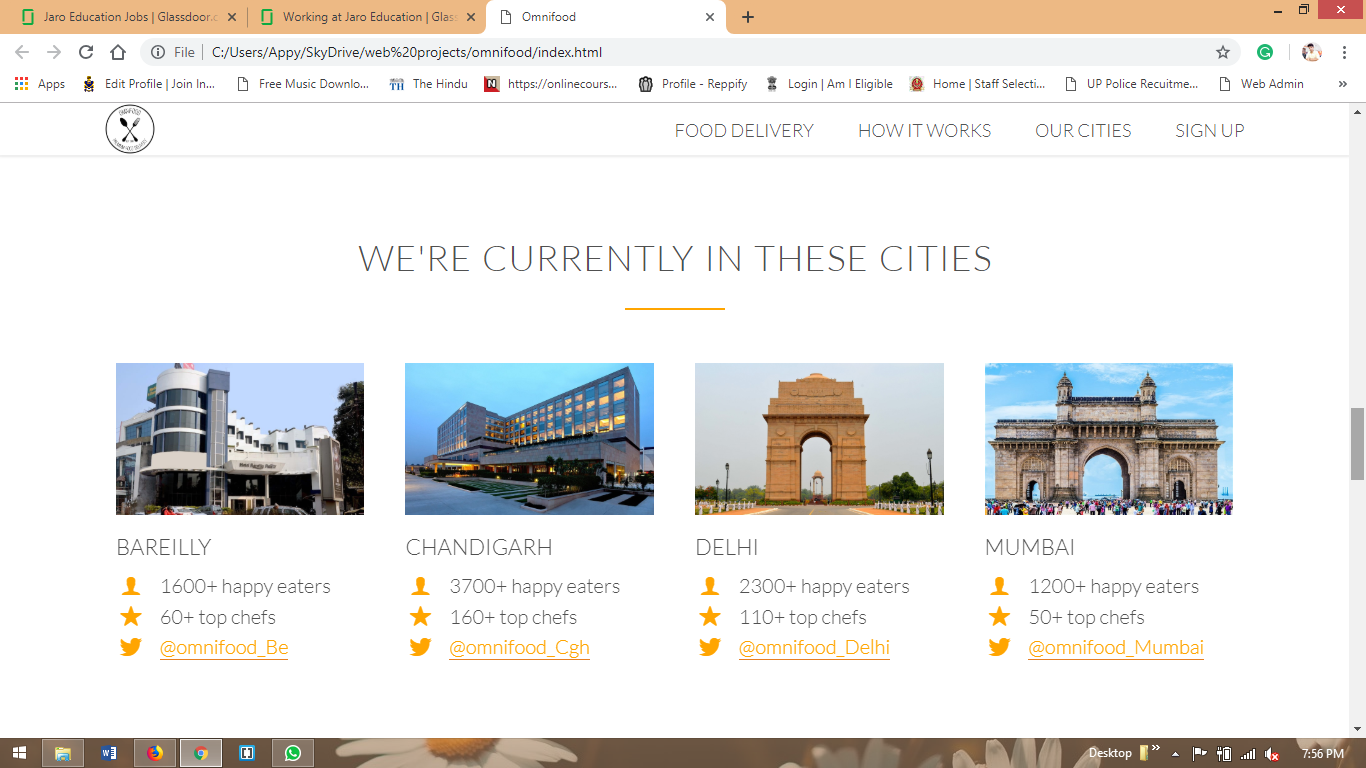The image size is (1366, 768).
Task: Bookmark this page with star icon
Action: tap(1222, 52)
